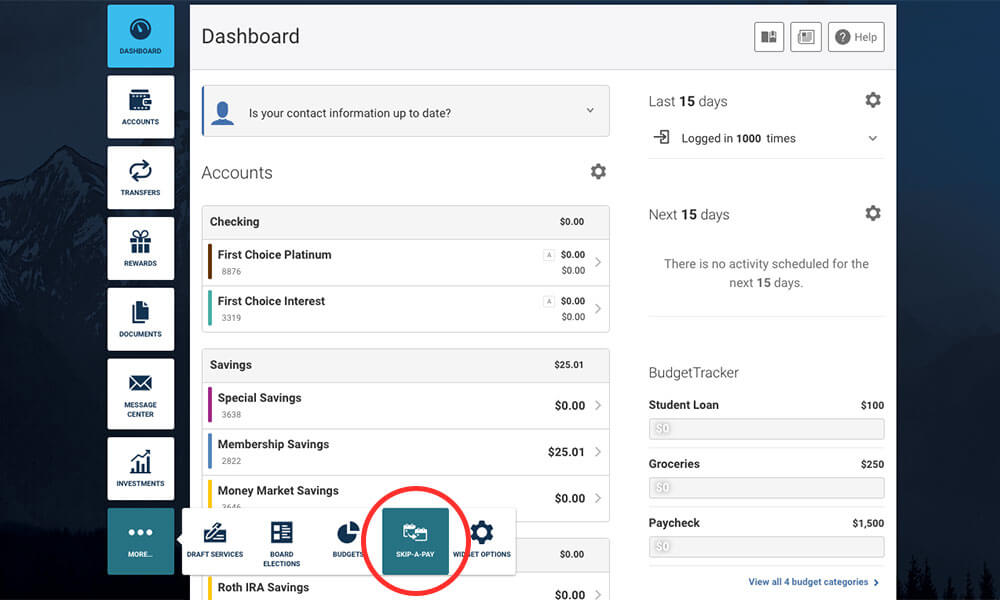1000x600 pixels.
Task: Open Widget Options gear item
Action: 482,541
